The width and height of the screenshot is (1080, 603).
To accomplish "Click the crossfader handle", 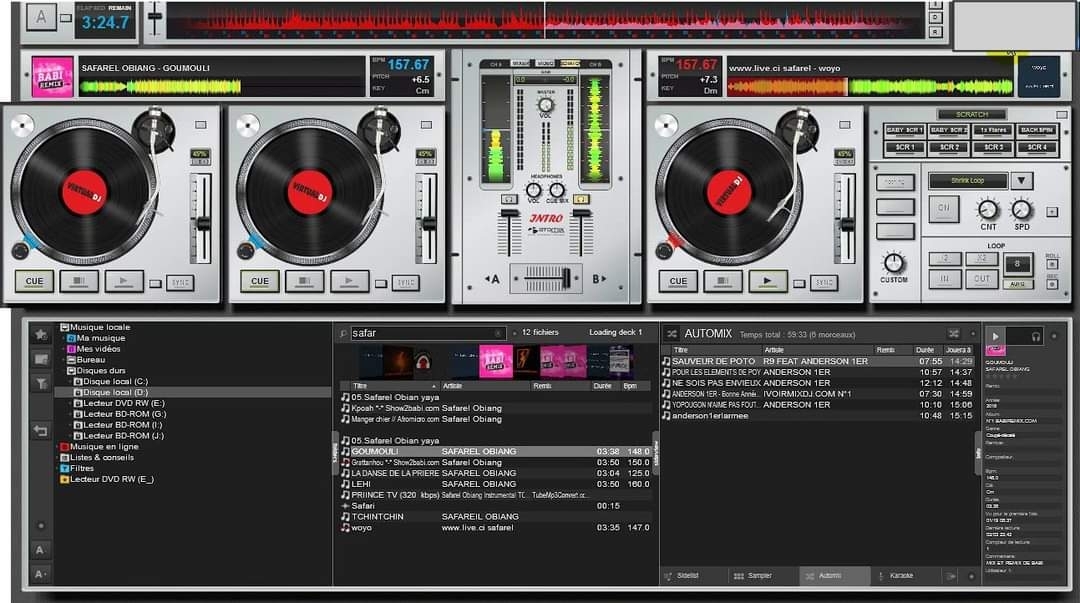I will coord(566,278).
